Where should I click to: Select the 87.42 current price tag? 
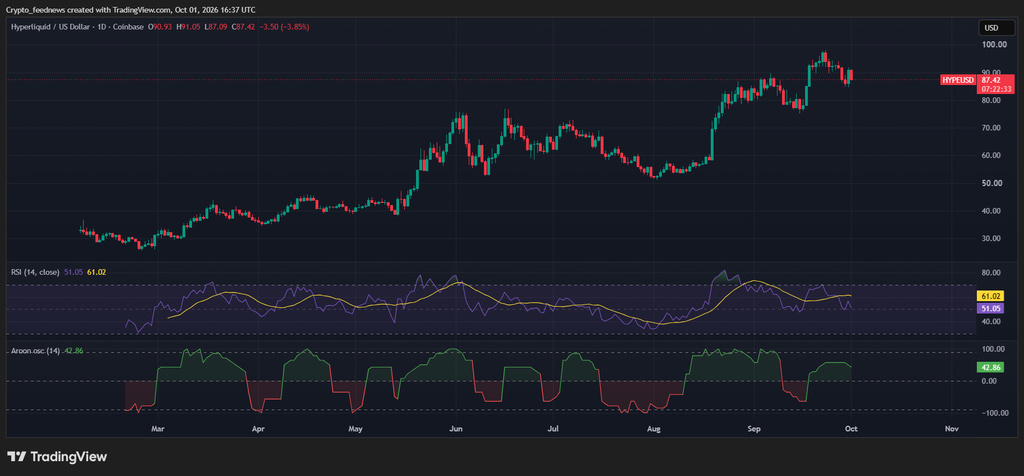pyautogui.click(x=990, y=80)
